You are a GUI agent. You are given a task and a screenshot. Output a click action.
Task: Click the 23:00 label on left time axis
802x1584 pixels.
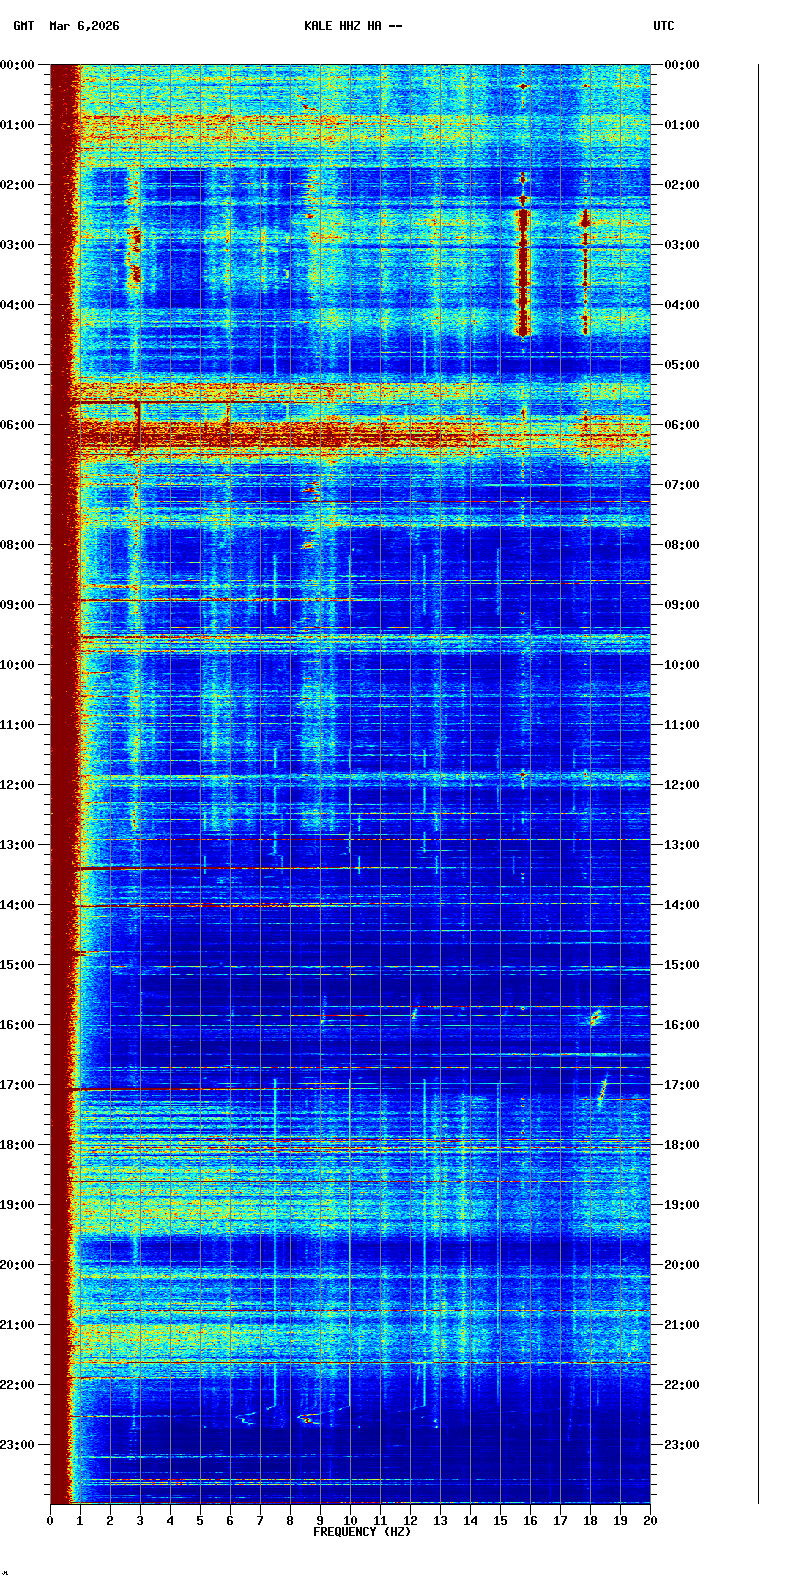(x=18, y=1445)
